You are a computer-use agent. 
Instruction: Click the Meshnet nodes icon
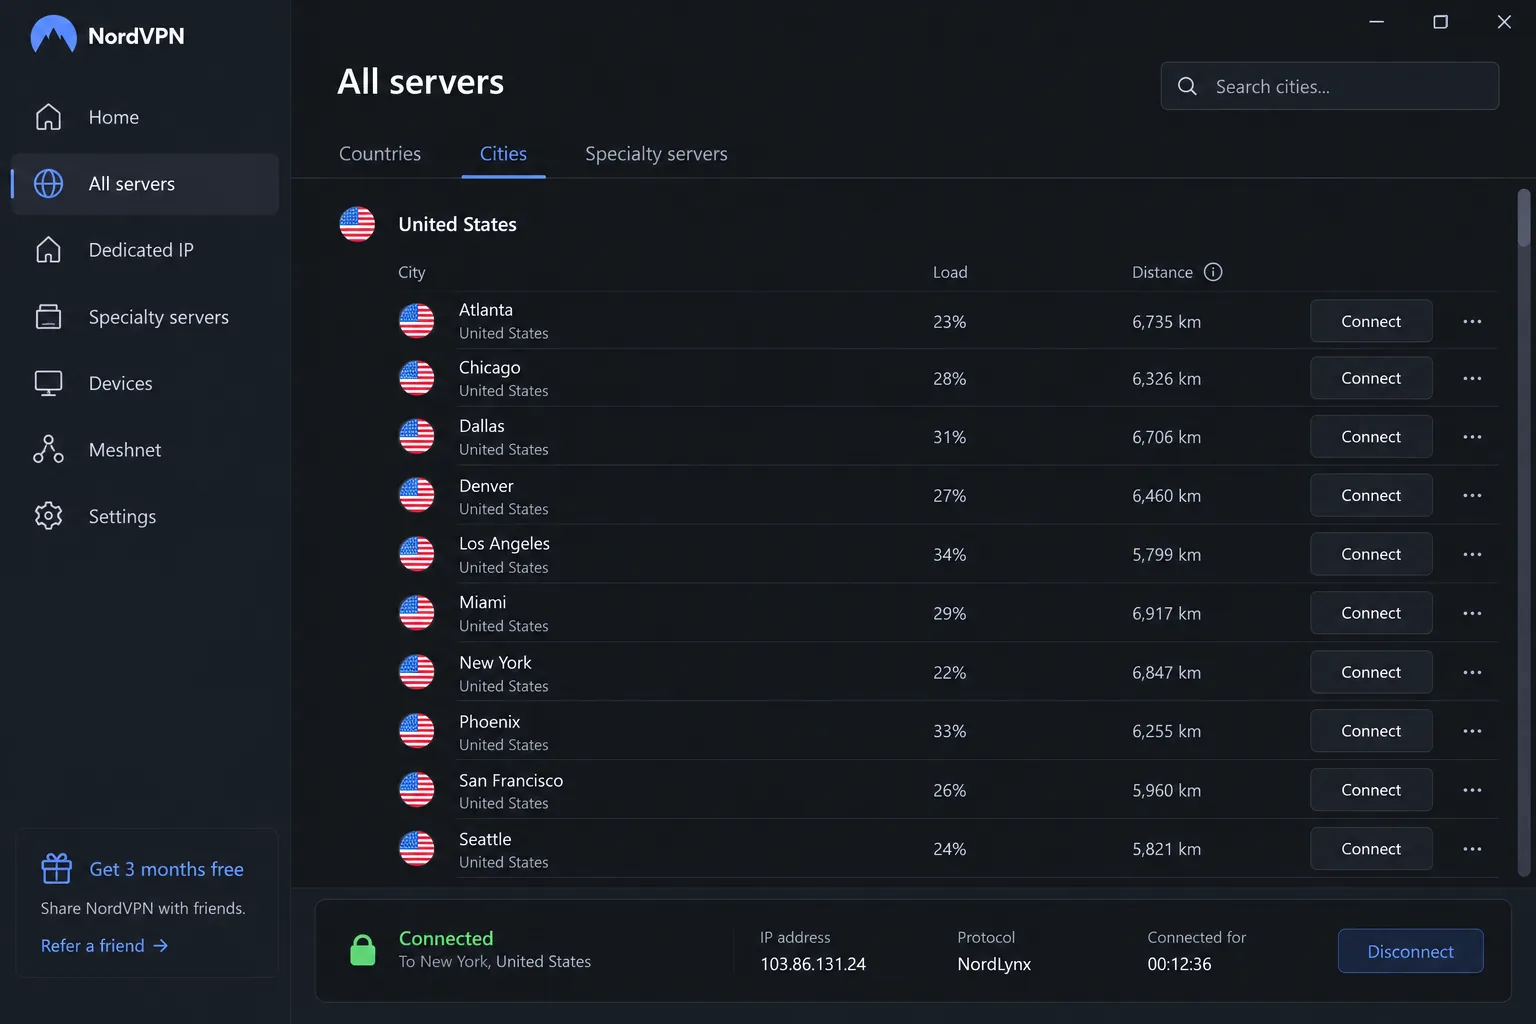48,450
